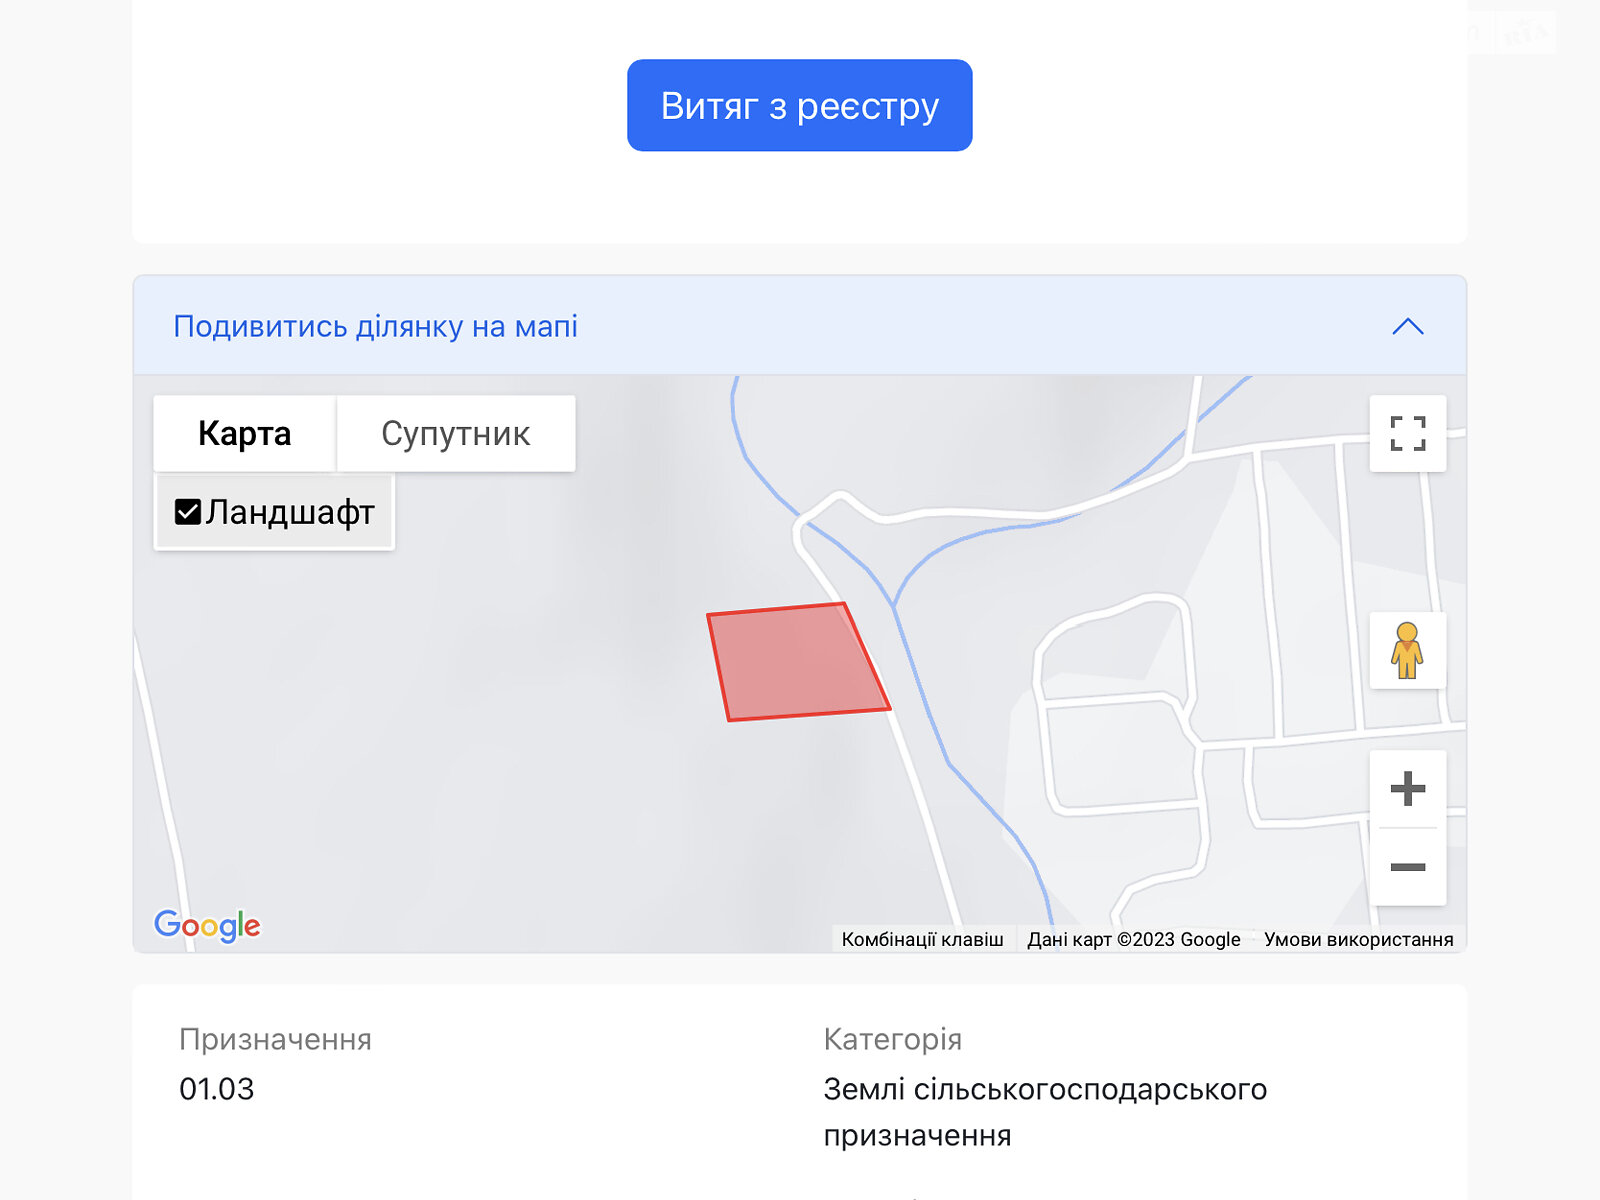Click the 'Категорія' field label
The width and height of the screenshot is (1600, 1200).
point(892,1040)
